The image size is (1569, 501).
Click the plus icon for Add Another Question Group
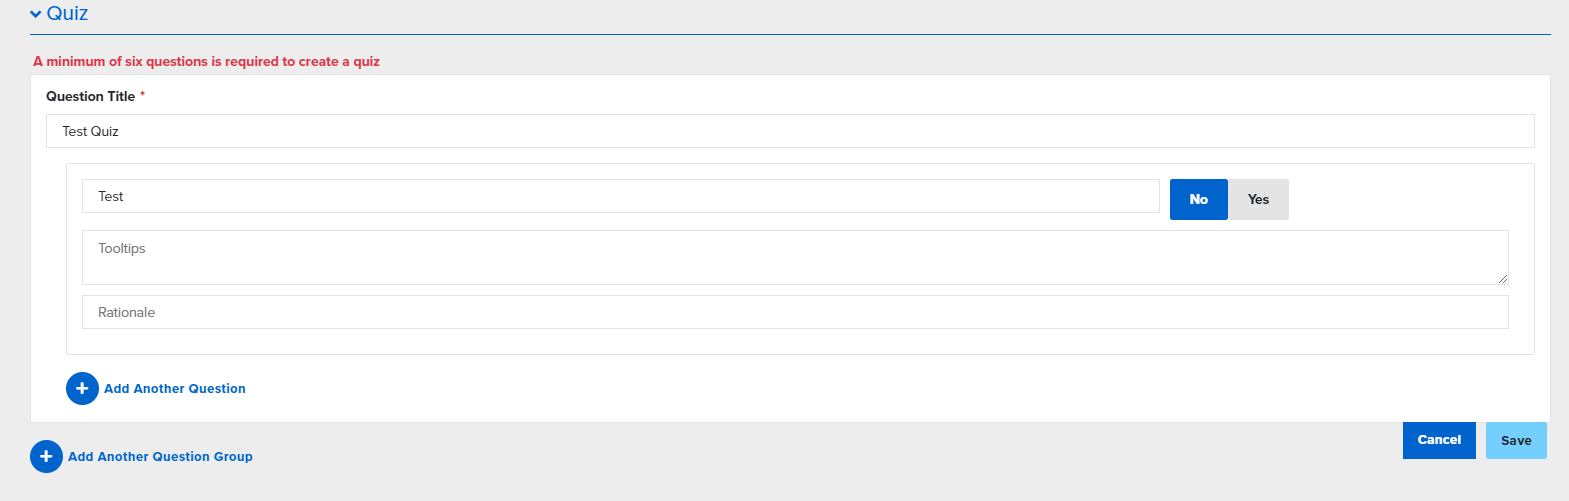[46, 456]
